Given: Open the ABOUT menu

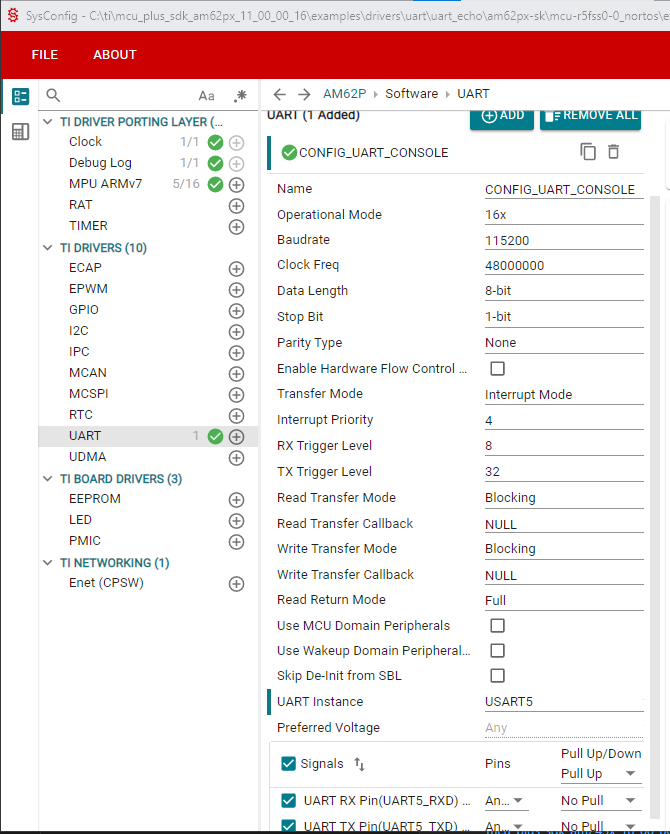Looking at the screenshot, I should pos(115,55).
